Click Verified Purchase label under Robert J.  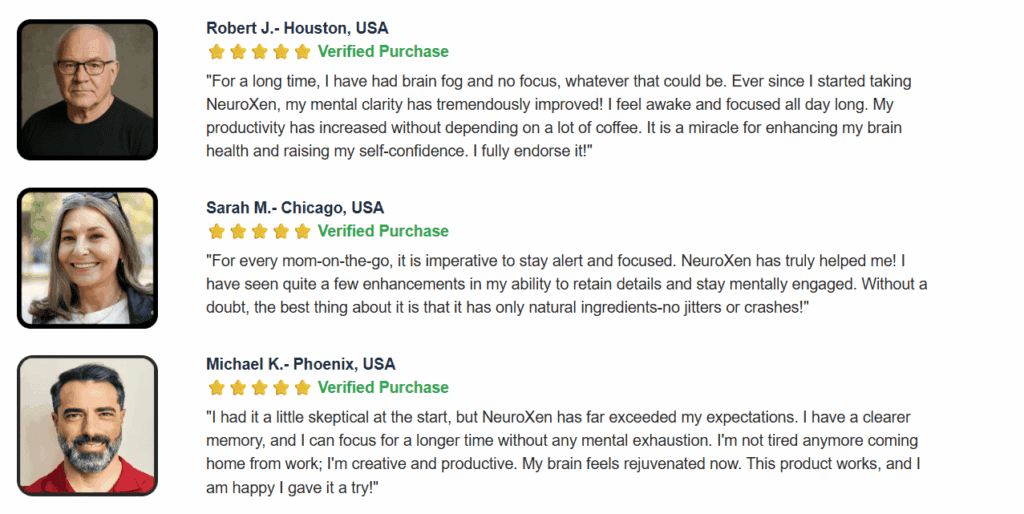point(383,52)
